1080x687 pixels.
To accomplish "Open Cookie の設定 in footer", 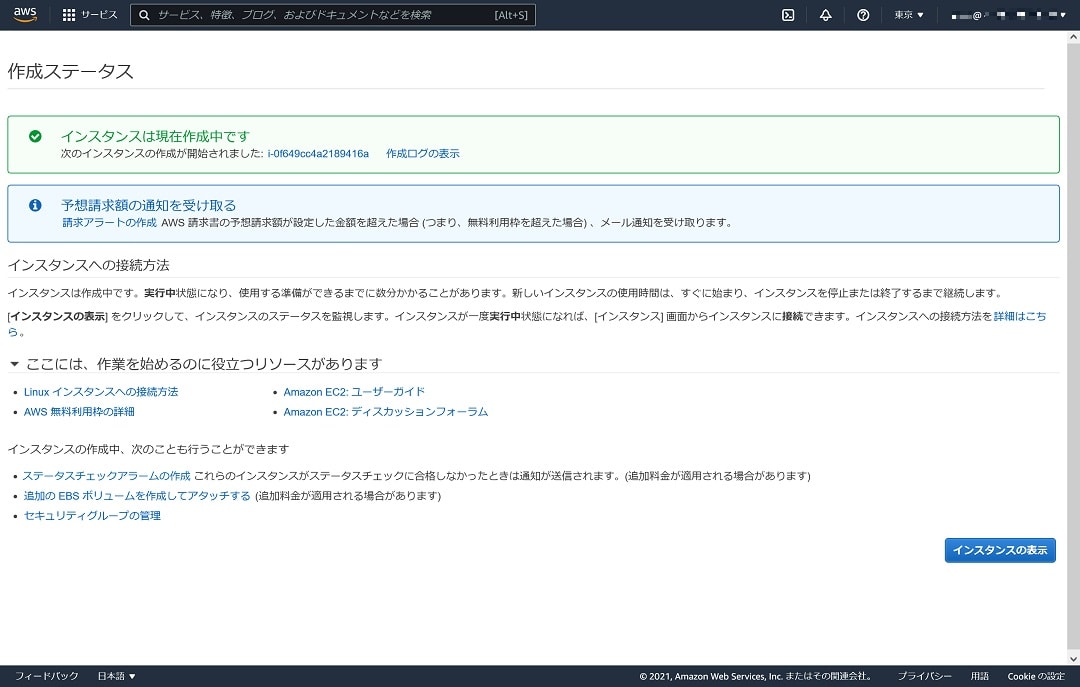I will point(1036,676).
